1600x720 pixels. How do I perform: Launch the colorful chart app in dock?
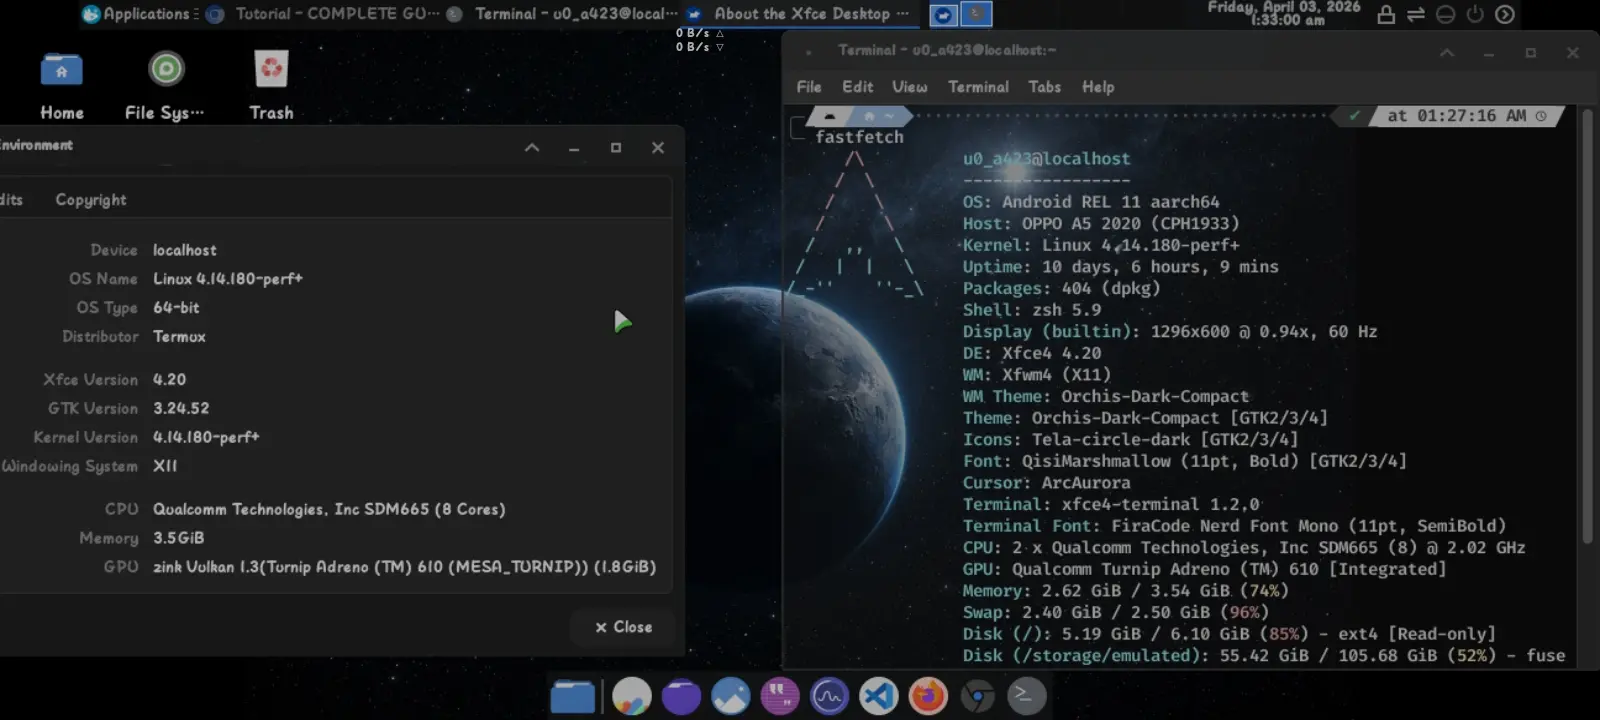[x=631, y=696]
